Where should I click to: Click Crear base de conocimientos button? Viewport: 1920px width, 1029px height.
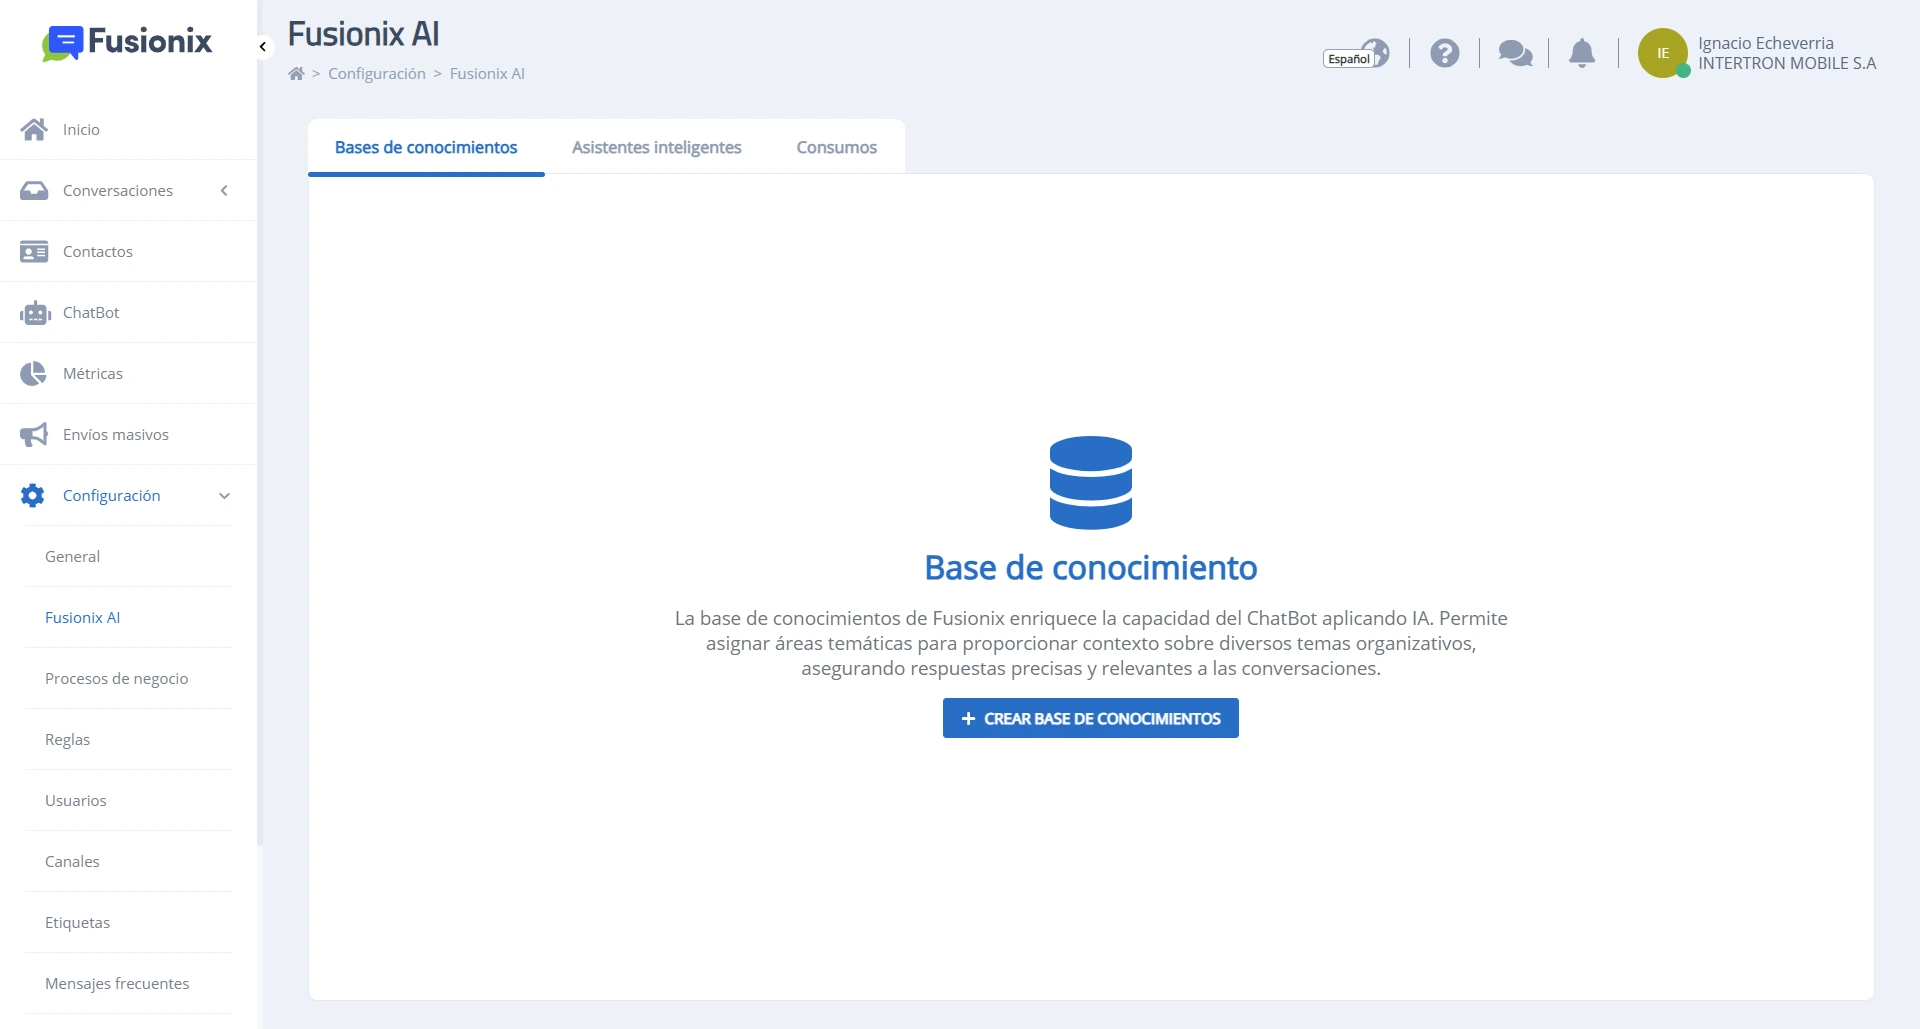point(1091,718)
